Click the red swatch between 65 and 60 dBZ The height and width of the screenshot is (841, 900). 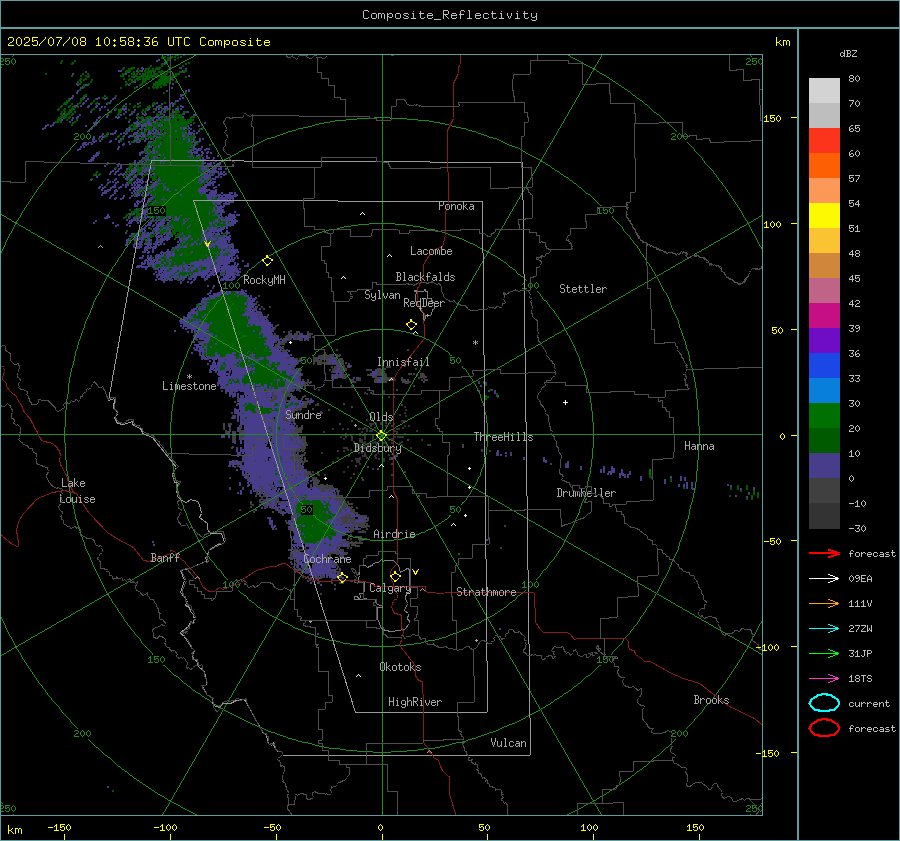coord(824,141)
